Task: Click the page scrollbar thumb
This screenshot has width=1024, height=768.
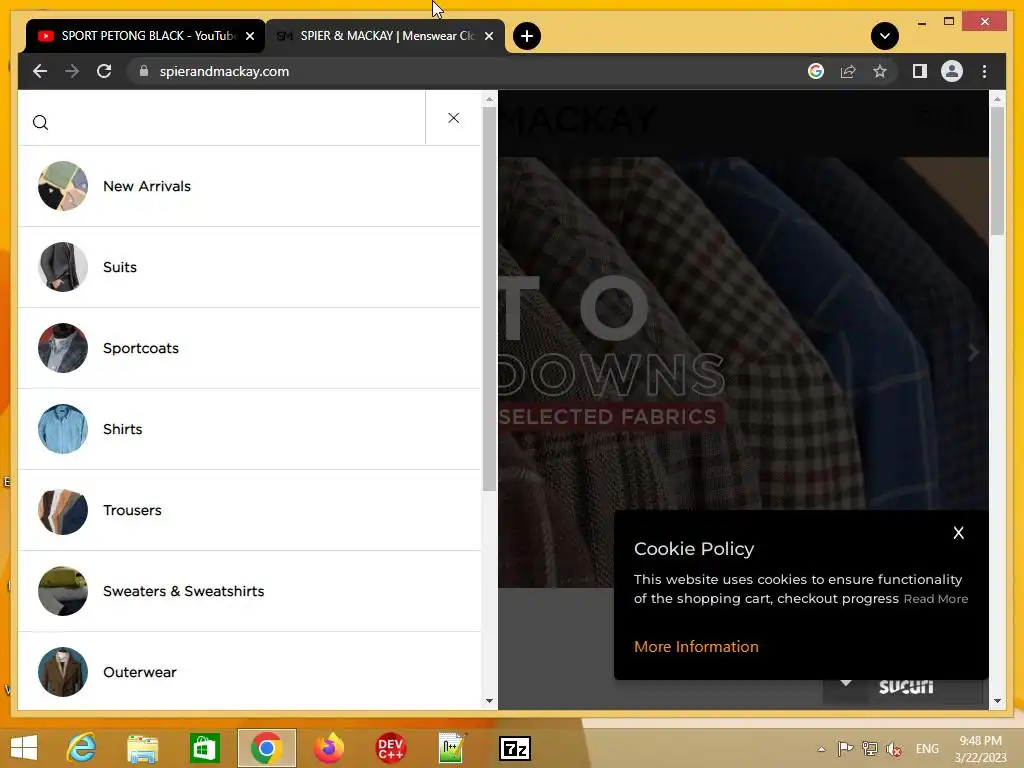Action: click(997, 171)
